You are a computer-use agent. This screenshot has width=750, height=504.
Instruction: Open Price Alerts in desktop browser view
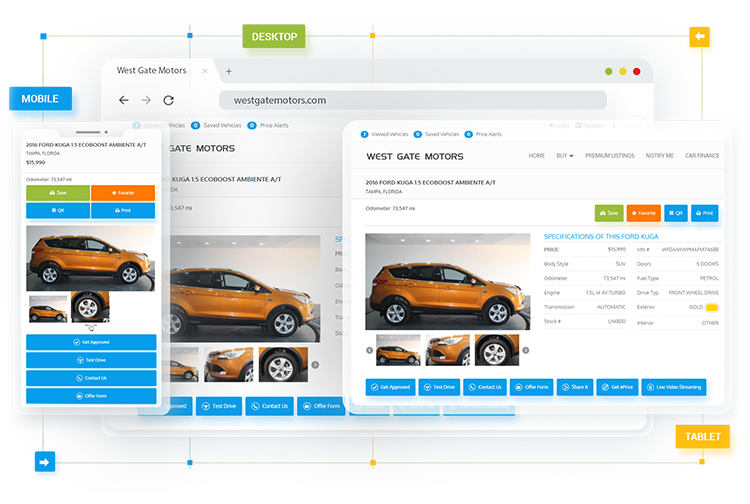click(x=268, y=125)
